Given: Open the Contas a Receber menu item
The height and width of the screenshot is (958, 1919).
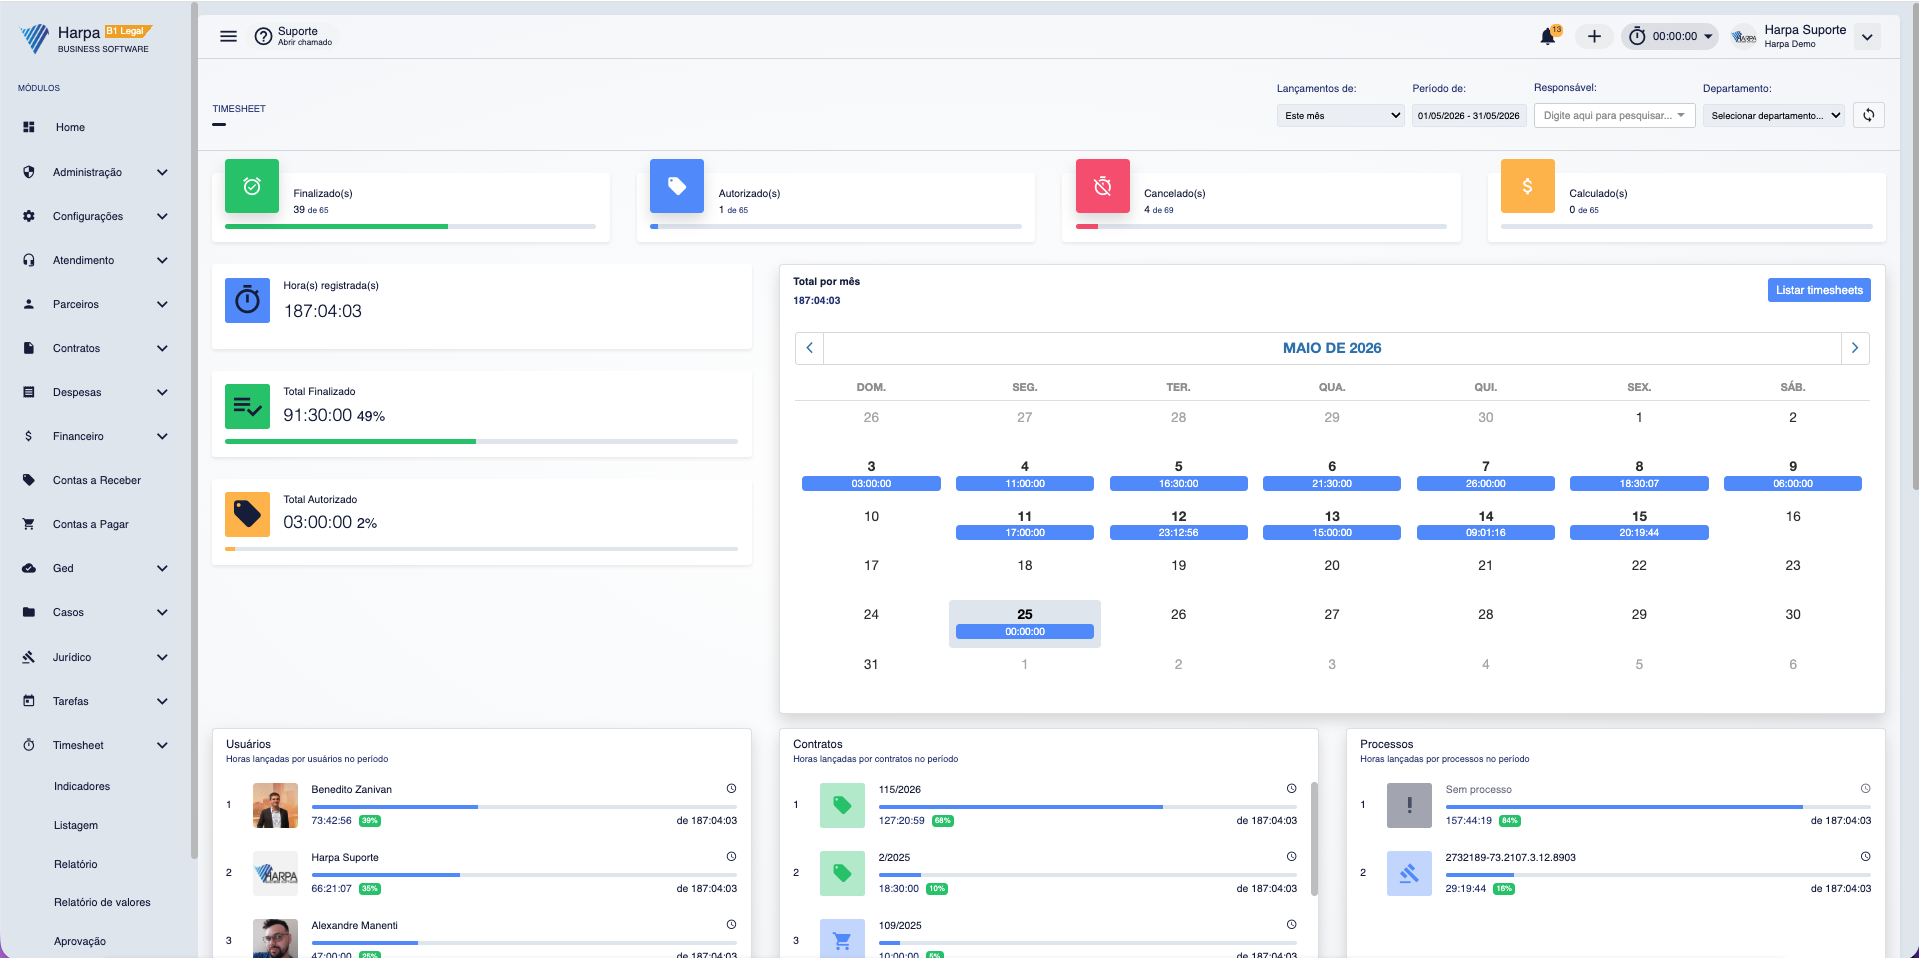Looking at the screenshot, I should pos(97,480).
